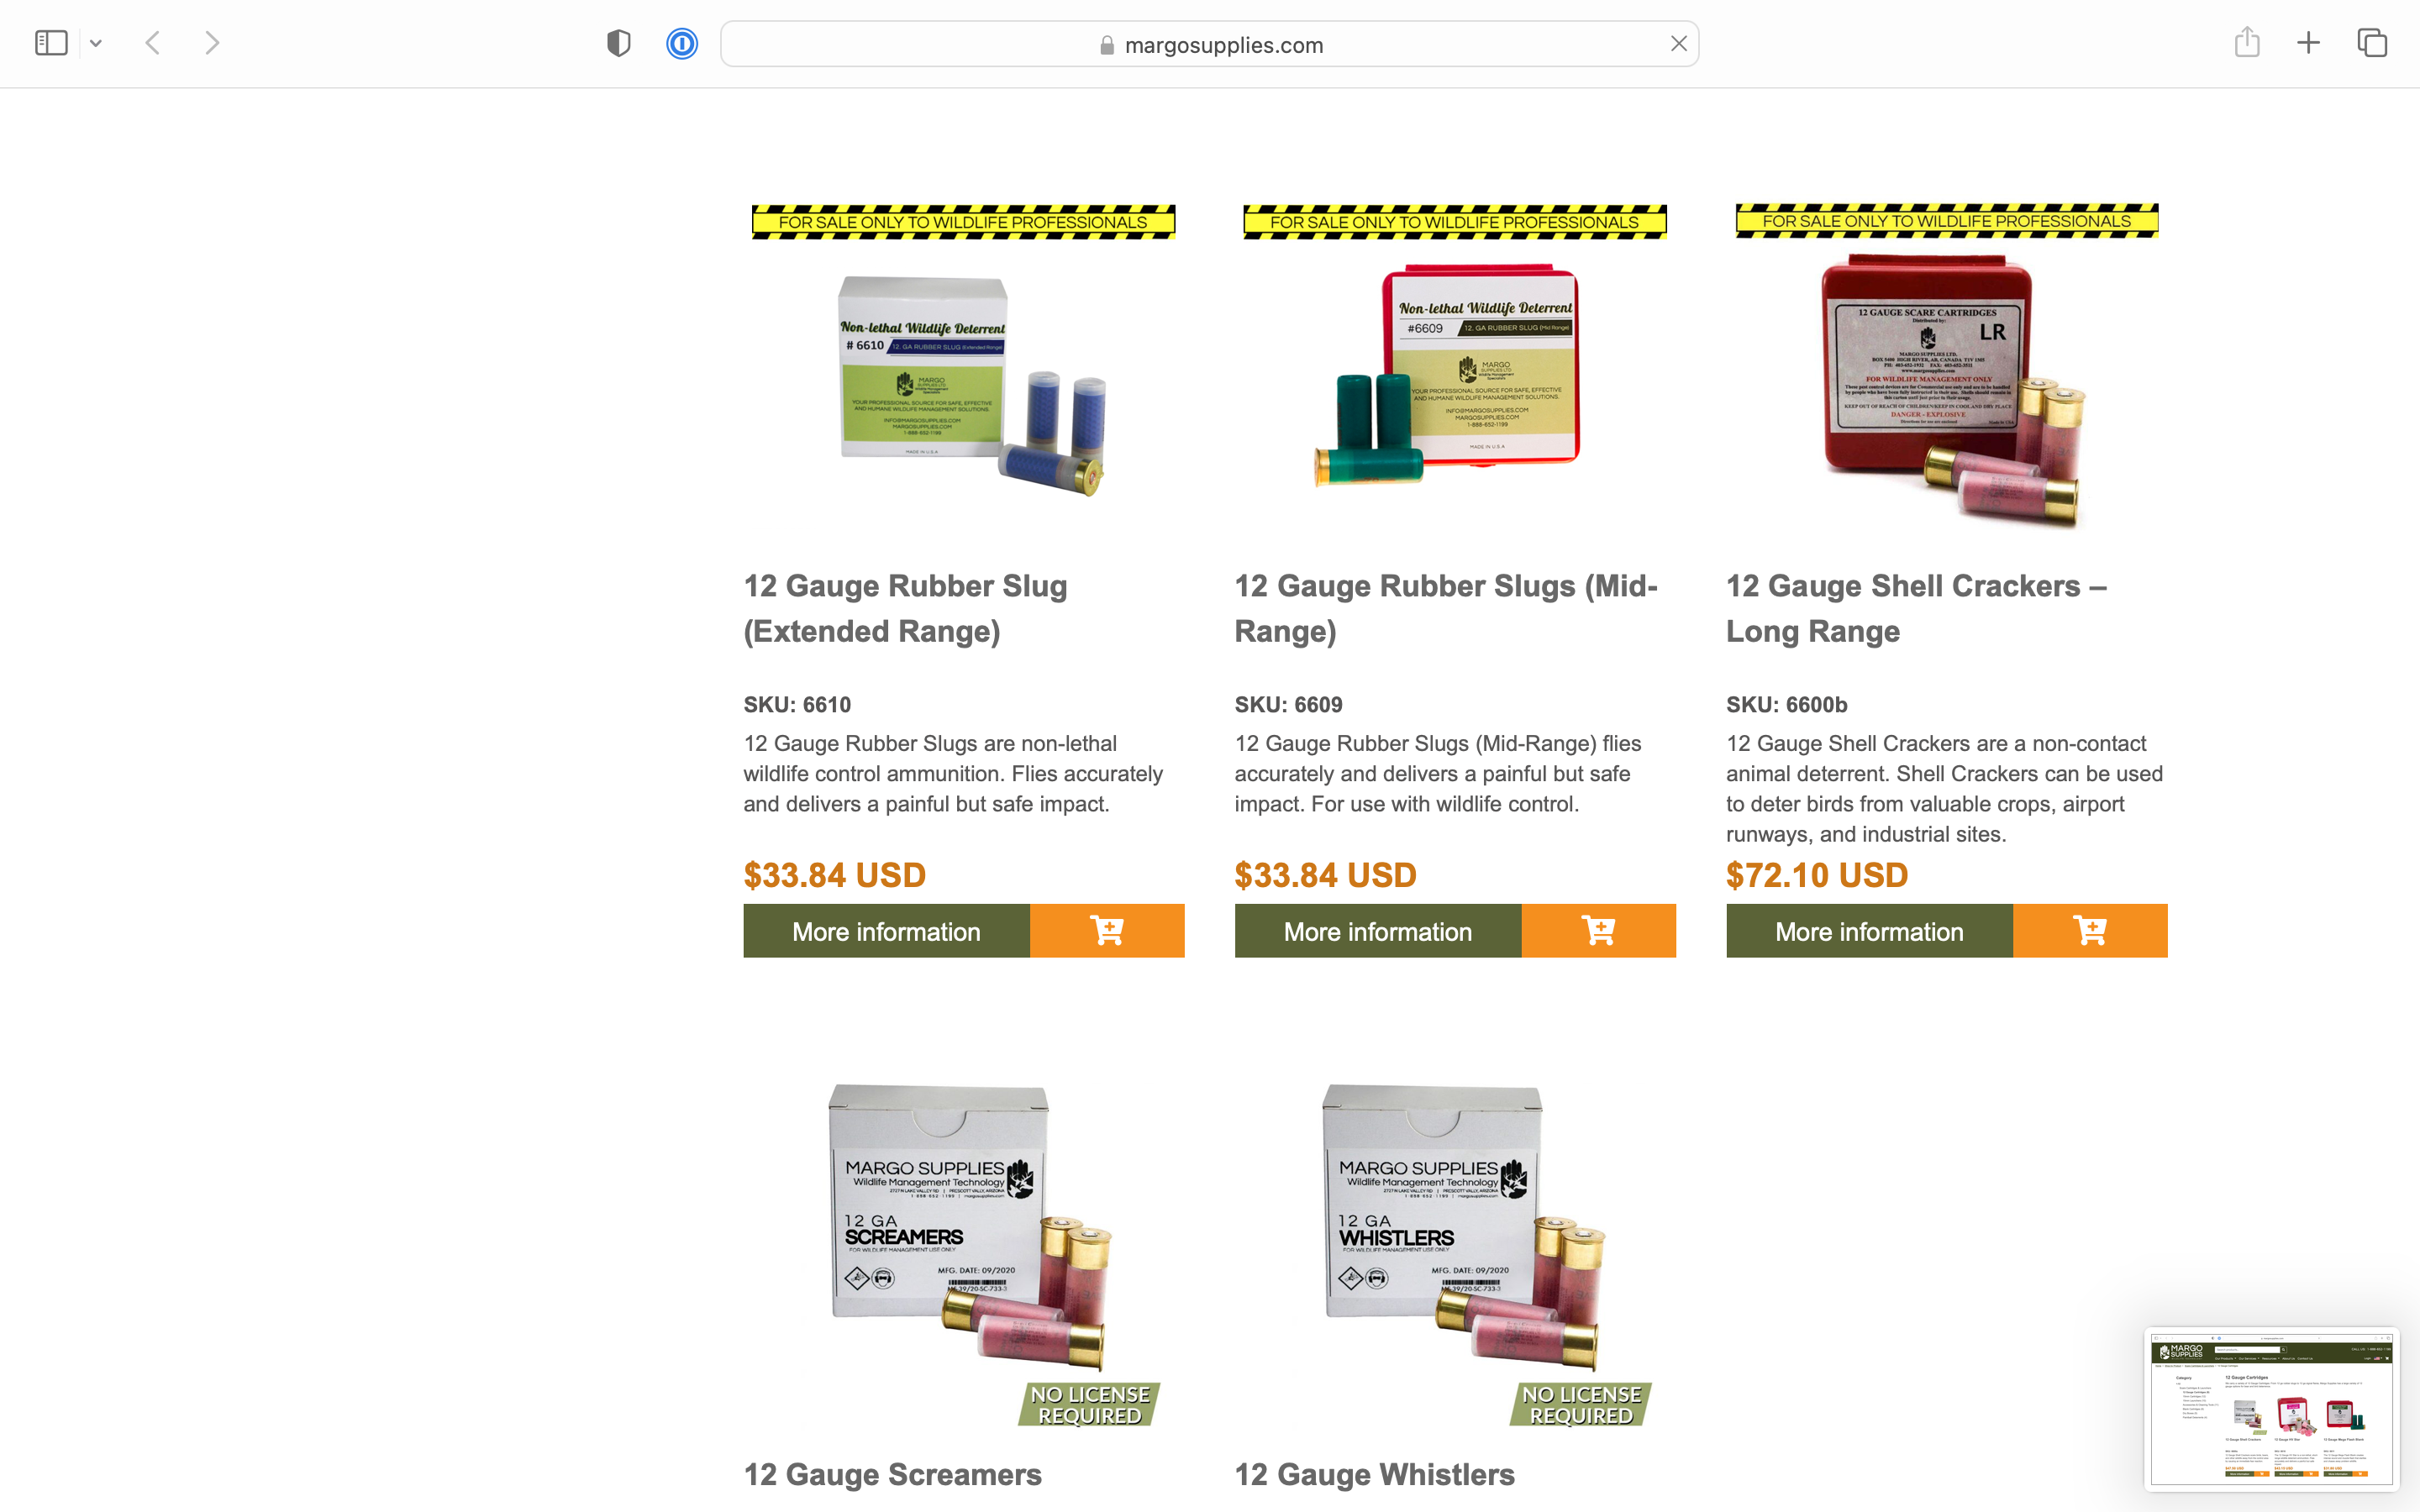
Task: Go forward with the right arrow
Action: pos(212,43)
